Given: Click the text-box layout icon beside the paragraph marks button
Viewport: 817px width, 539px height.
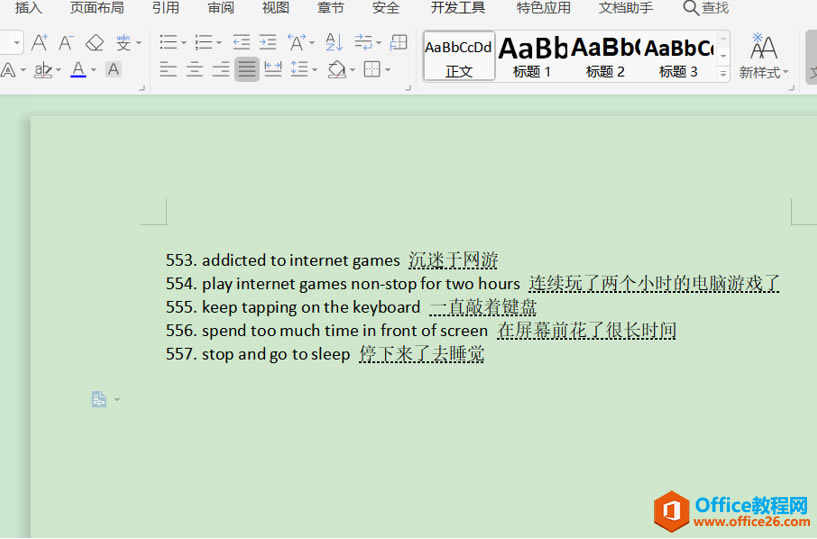Looking at the screenshot, I should pyautogui.click(x=399, y=42).
